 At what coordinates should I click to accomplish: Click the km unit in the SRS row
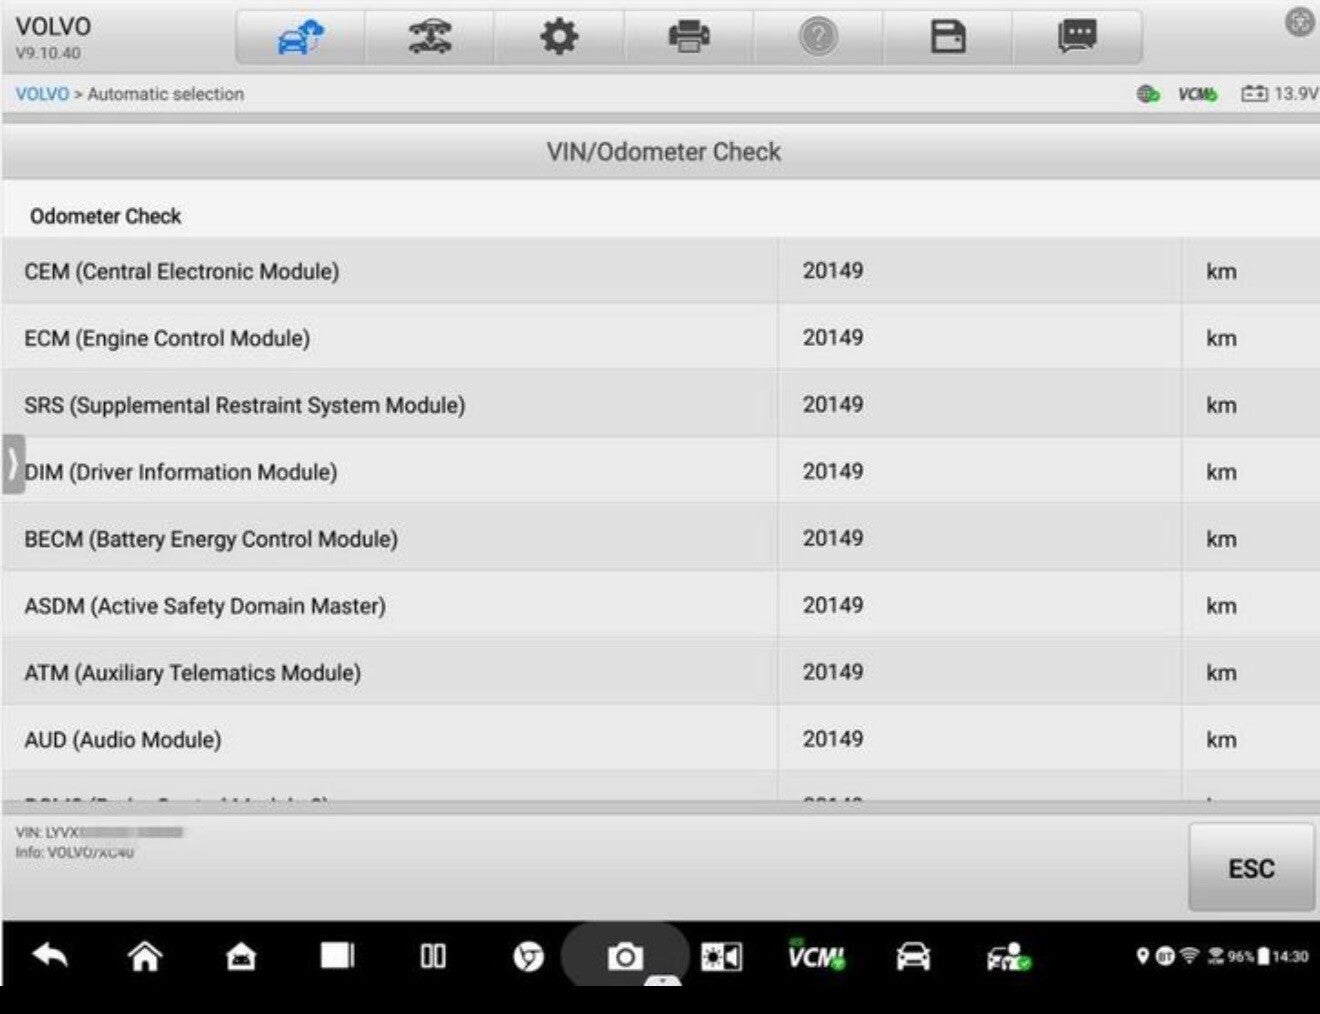click(x=1221, y=406)
